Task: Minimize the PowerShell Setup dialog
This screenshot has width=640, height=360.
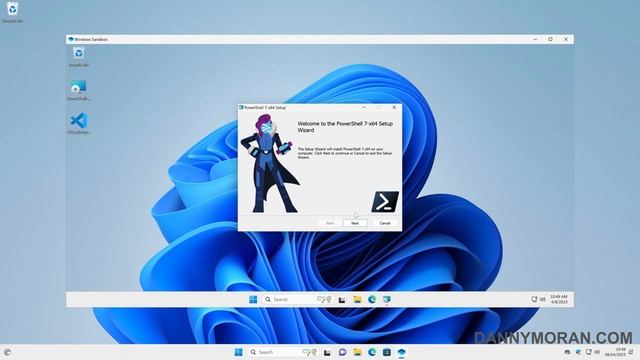Action: (364, 107)
